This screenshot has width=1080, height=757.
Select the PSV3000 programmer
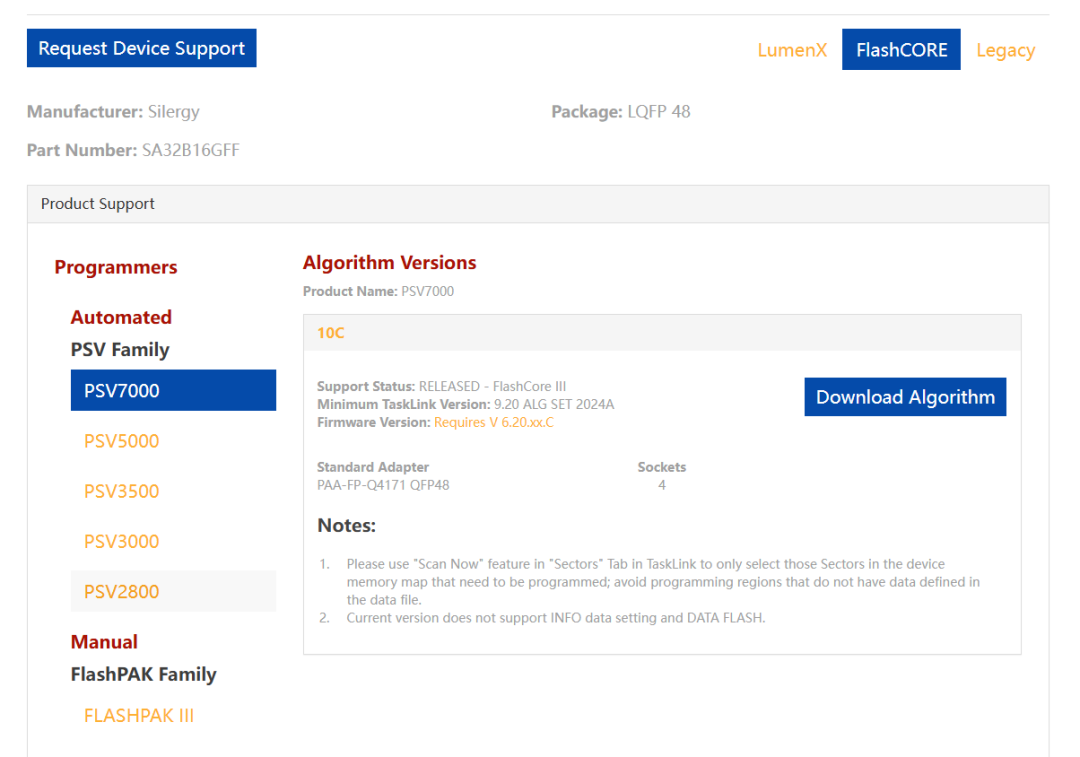pyautogui.click(x=121, y=541)
